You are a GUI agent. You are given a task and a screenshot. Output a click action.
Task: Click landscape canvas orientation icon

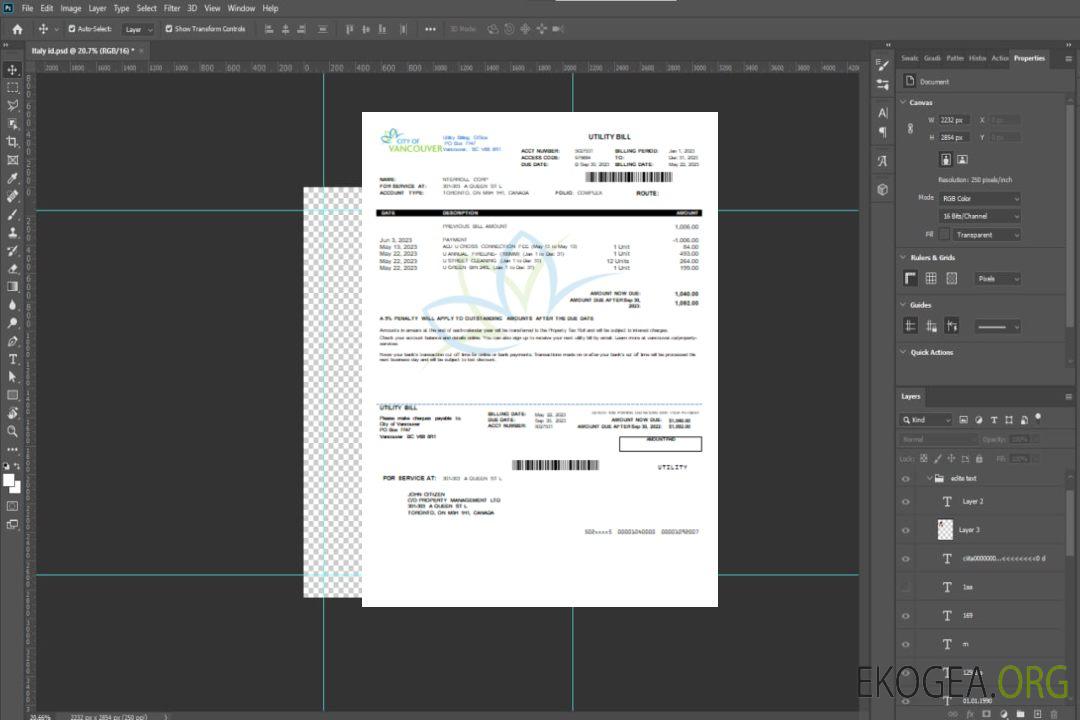point(962,159)
